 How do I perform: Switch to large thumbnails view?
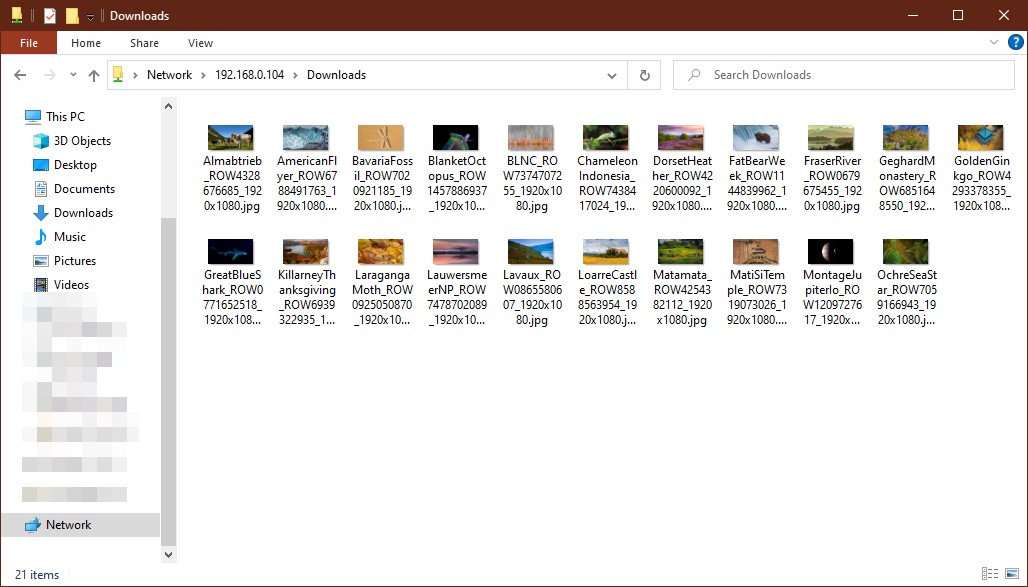click(x=1011, y=574)
